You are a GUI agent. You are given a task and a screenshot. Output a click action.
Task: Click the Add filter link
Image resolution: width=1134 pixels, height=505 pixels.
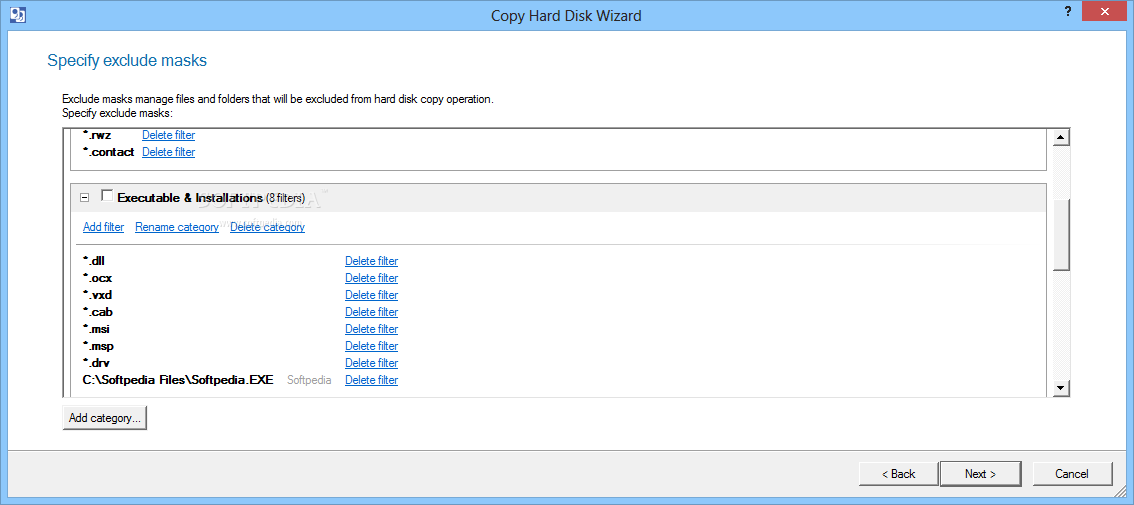pyautogui.click(x=103, y=227)
